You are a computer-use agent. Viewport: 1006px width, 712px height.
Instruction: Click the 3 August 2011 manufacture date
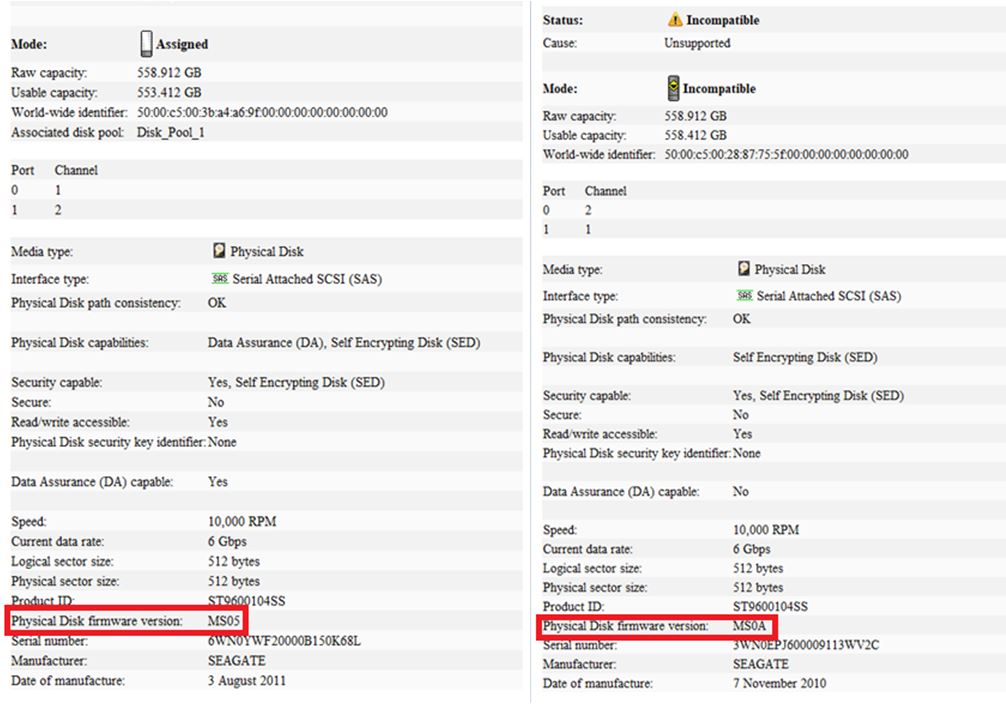246,681
